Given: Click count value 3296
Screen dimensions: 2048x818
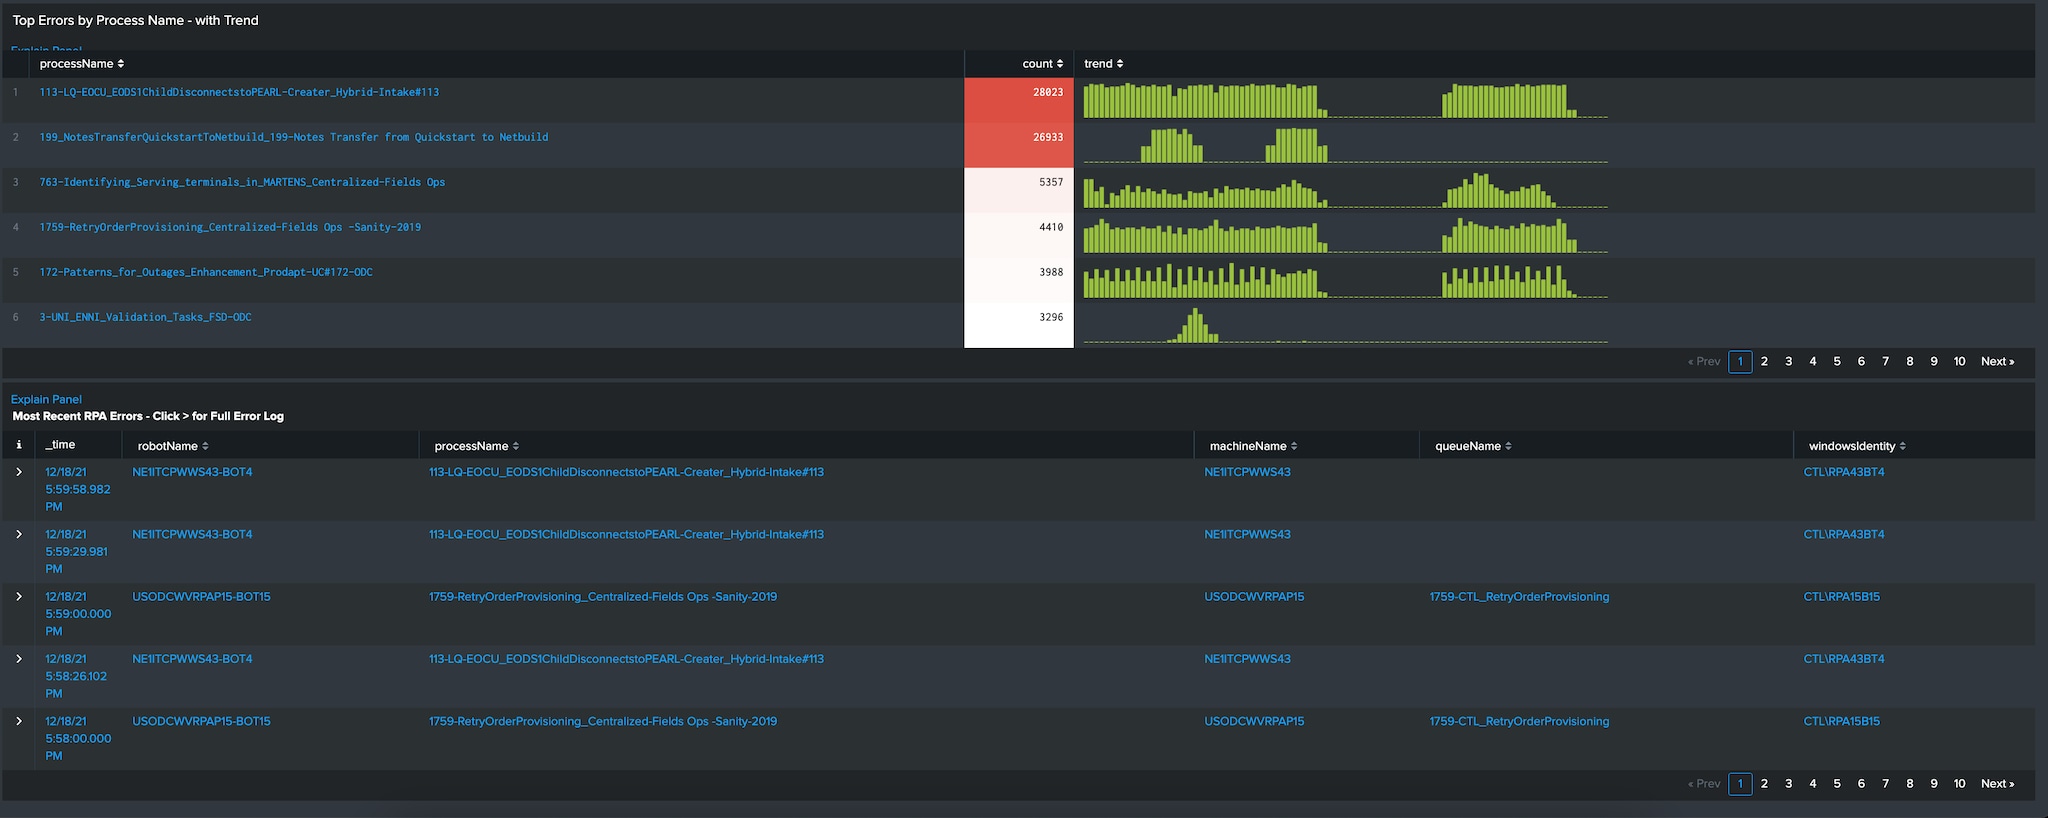Looking at the screenshot, I should [1051, 317].
